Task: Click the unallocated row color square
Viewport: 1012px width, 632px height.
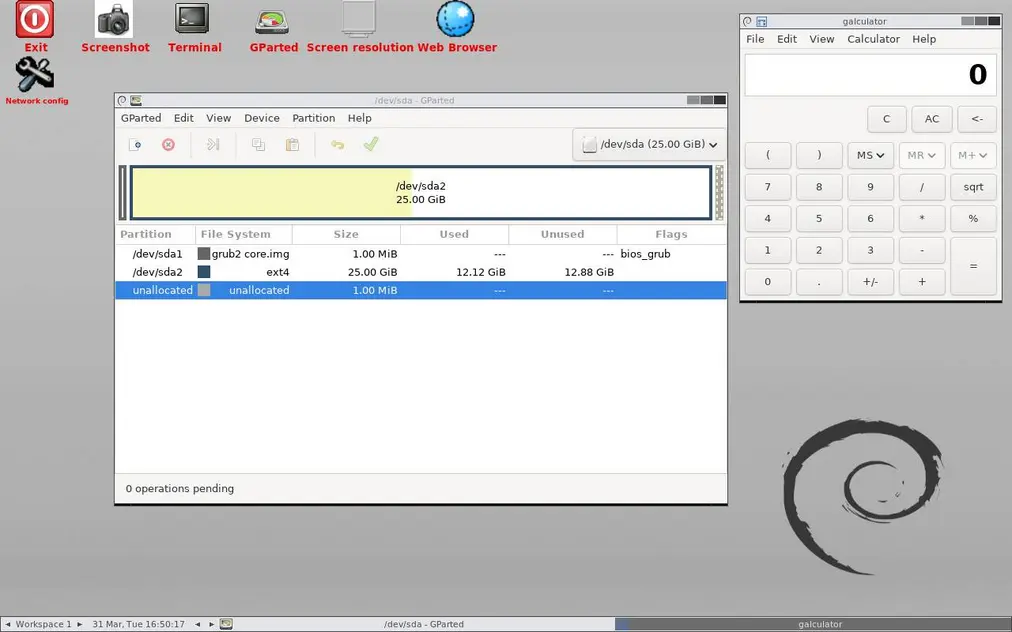Action: click(x=204, y=290)
